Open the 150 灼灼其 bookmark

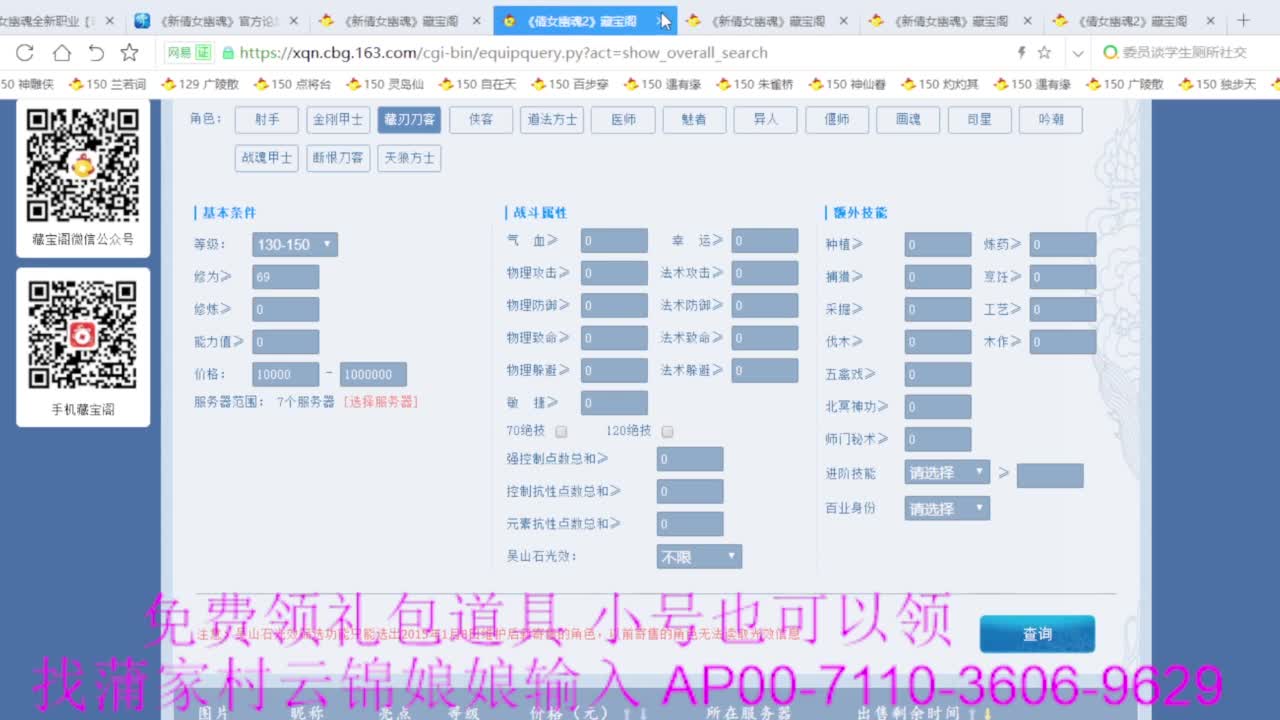[940, 84]
